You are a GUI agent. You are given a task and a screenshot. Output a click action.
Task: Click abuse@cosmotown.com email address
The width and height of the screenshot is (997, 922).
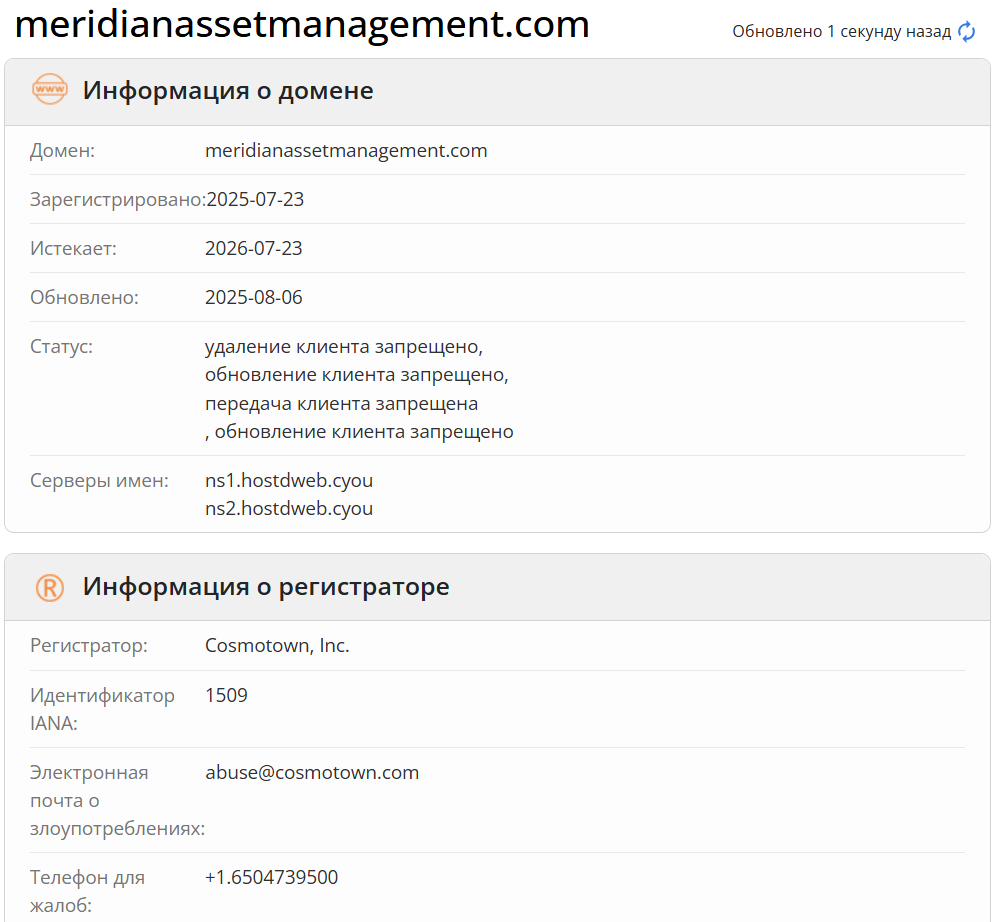pyautogui.click(x=312, y=773)
